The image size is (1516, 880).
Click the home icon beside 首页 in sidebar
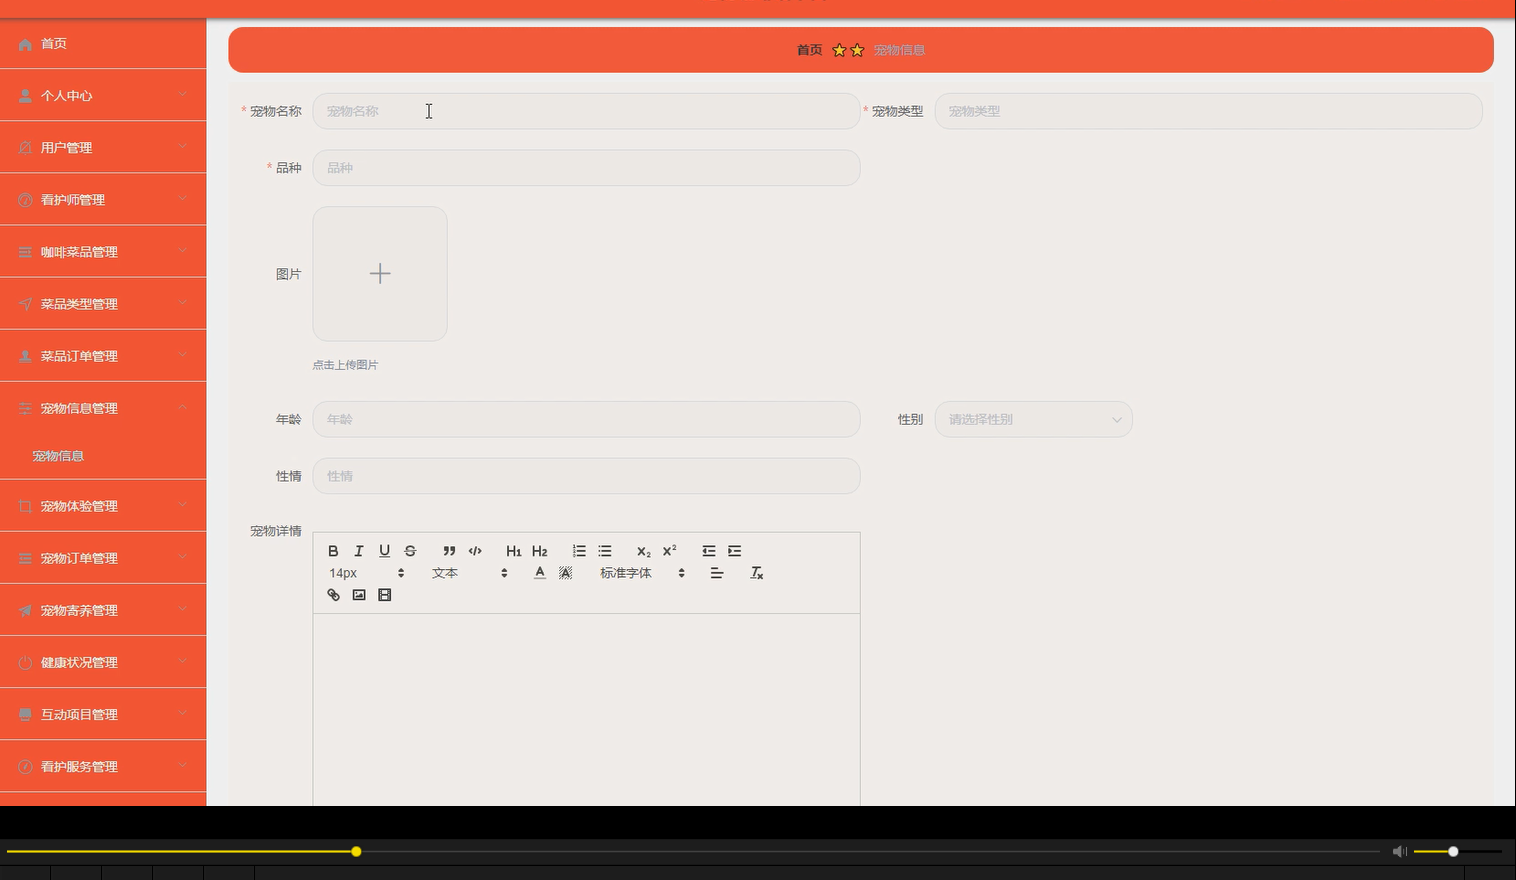[25, 44]
